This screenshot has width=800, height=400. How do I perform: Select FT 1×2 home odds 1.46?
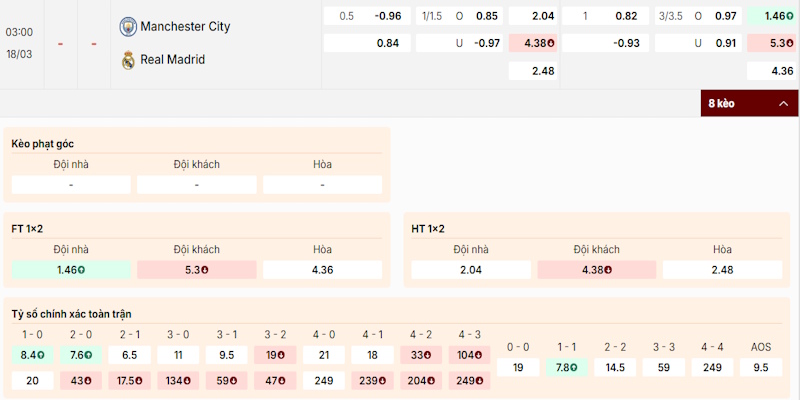coord(71,270)
